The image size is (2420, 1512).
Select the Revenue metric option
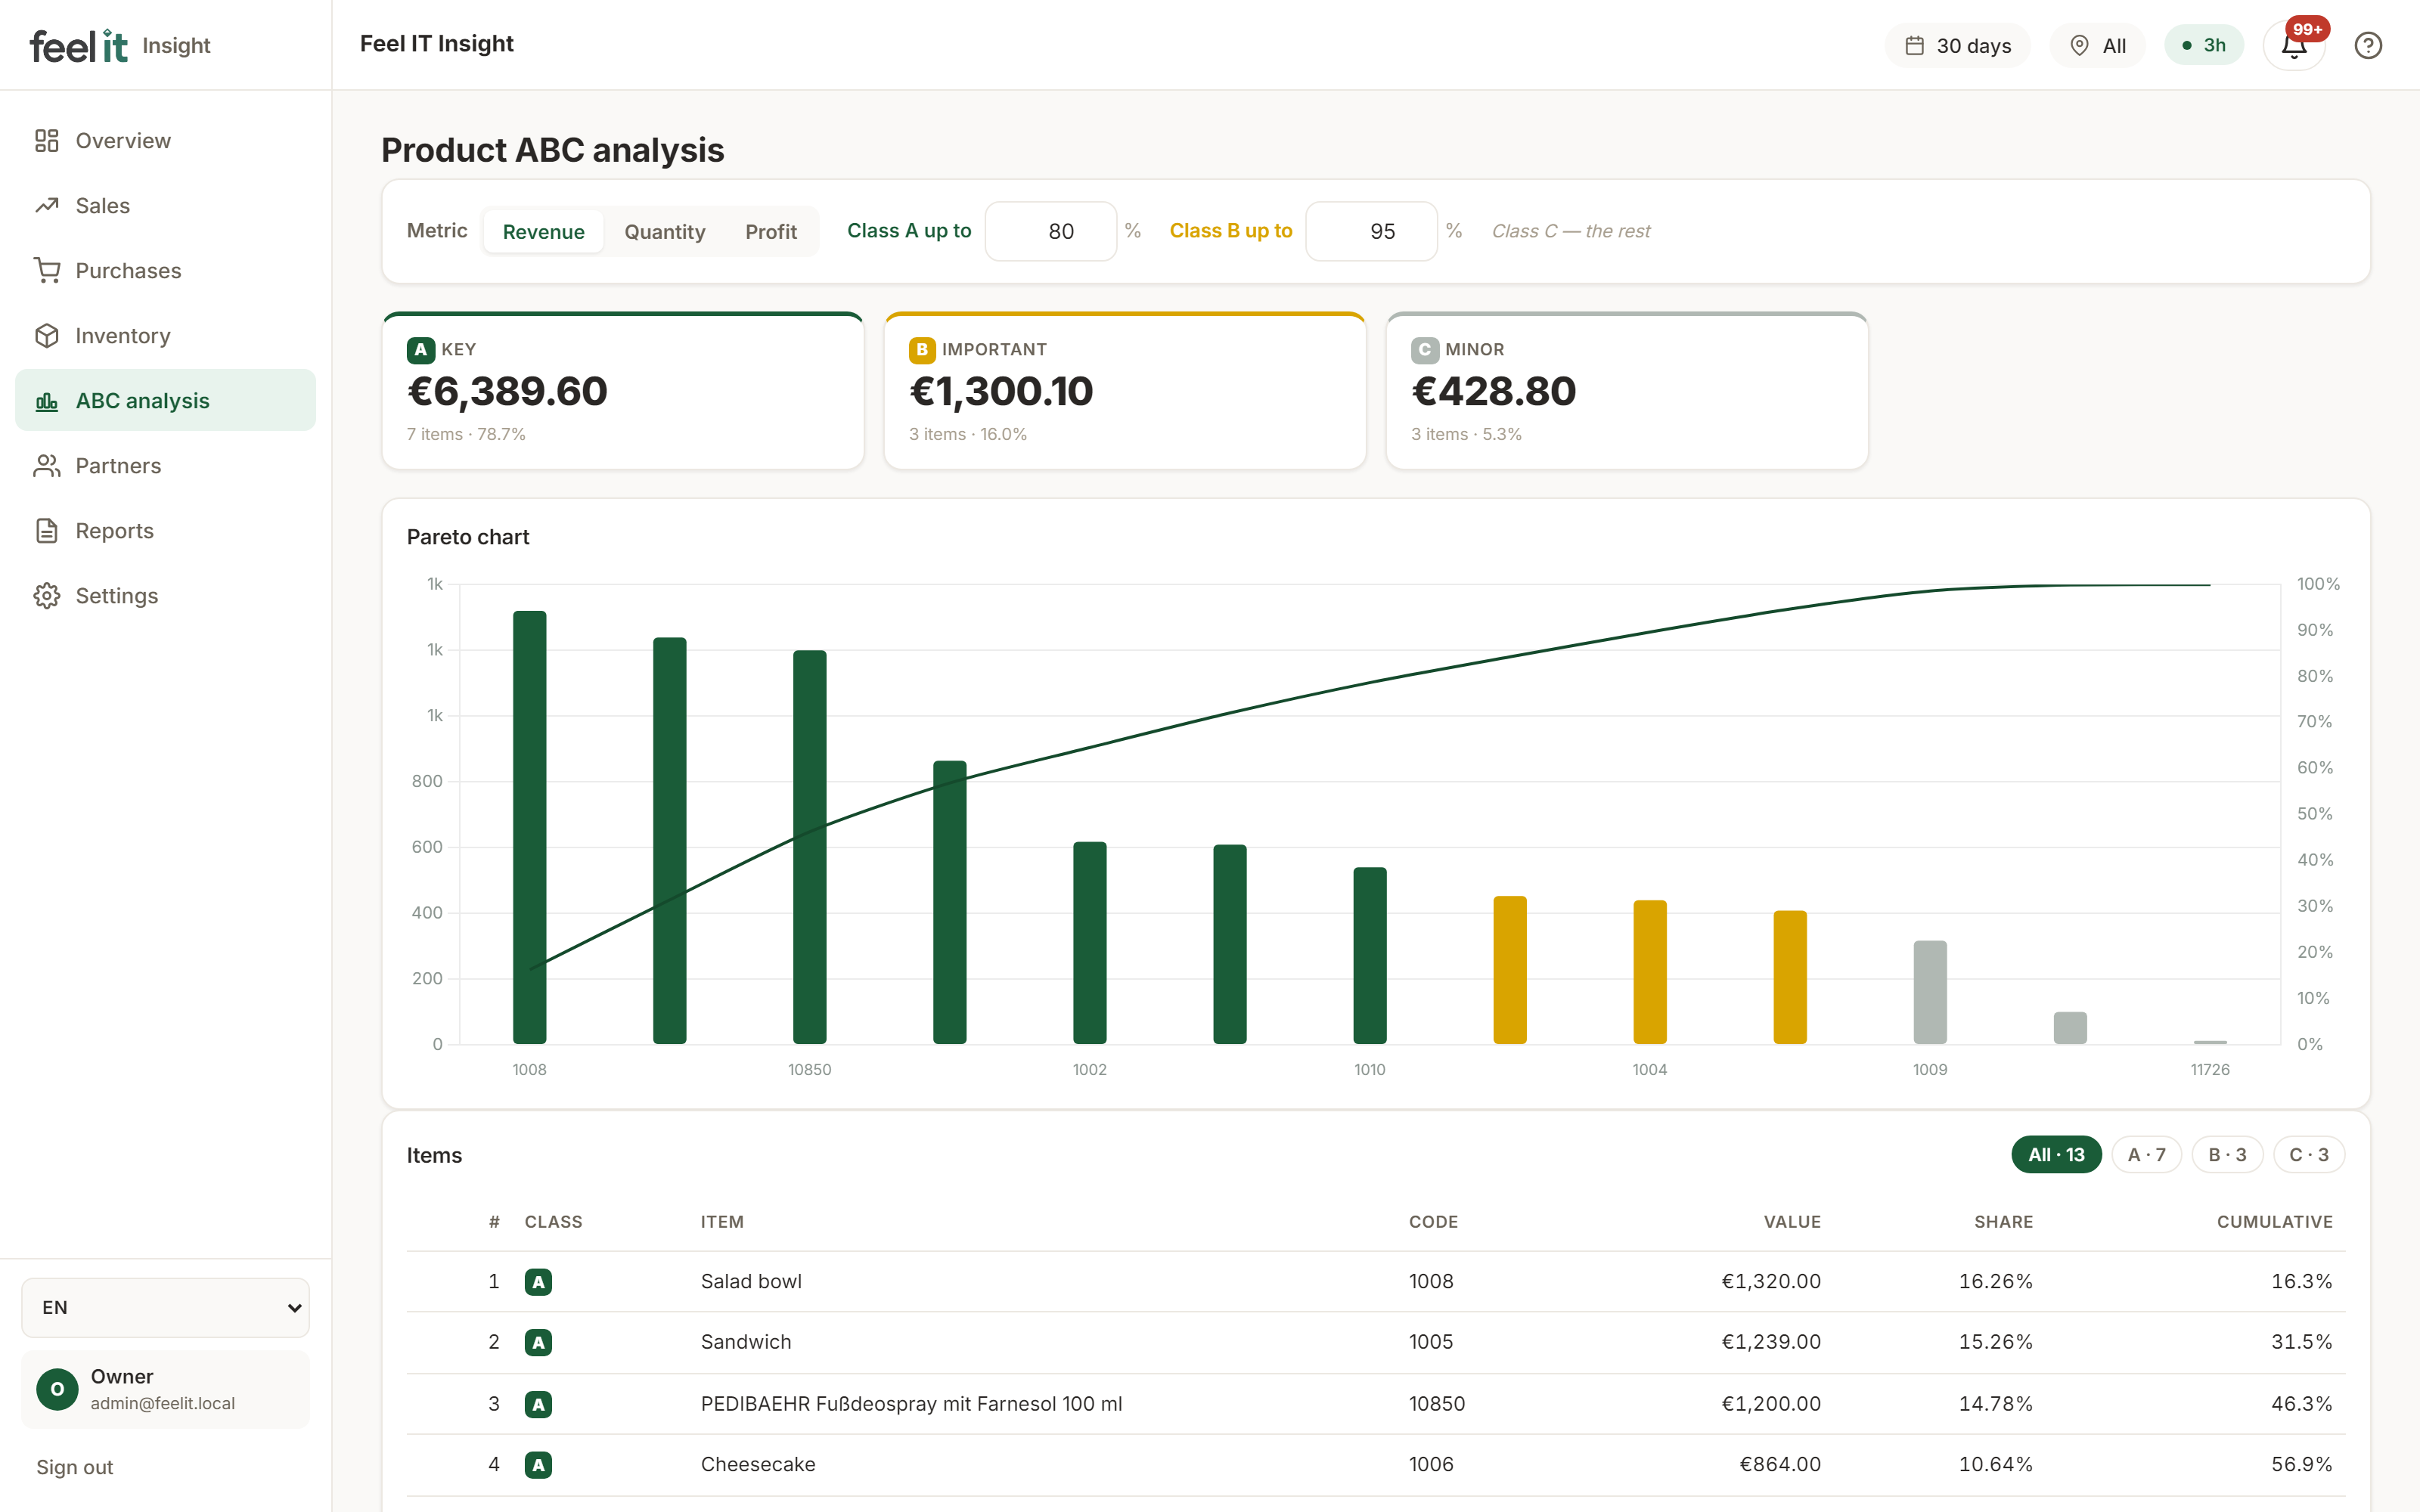tap(543, 232)
